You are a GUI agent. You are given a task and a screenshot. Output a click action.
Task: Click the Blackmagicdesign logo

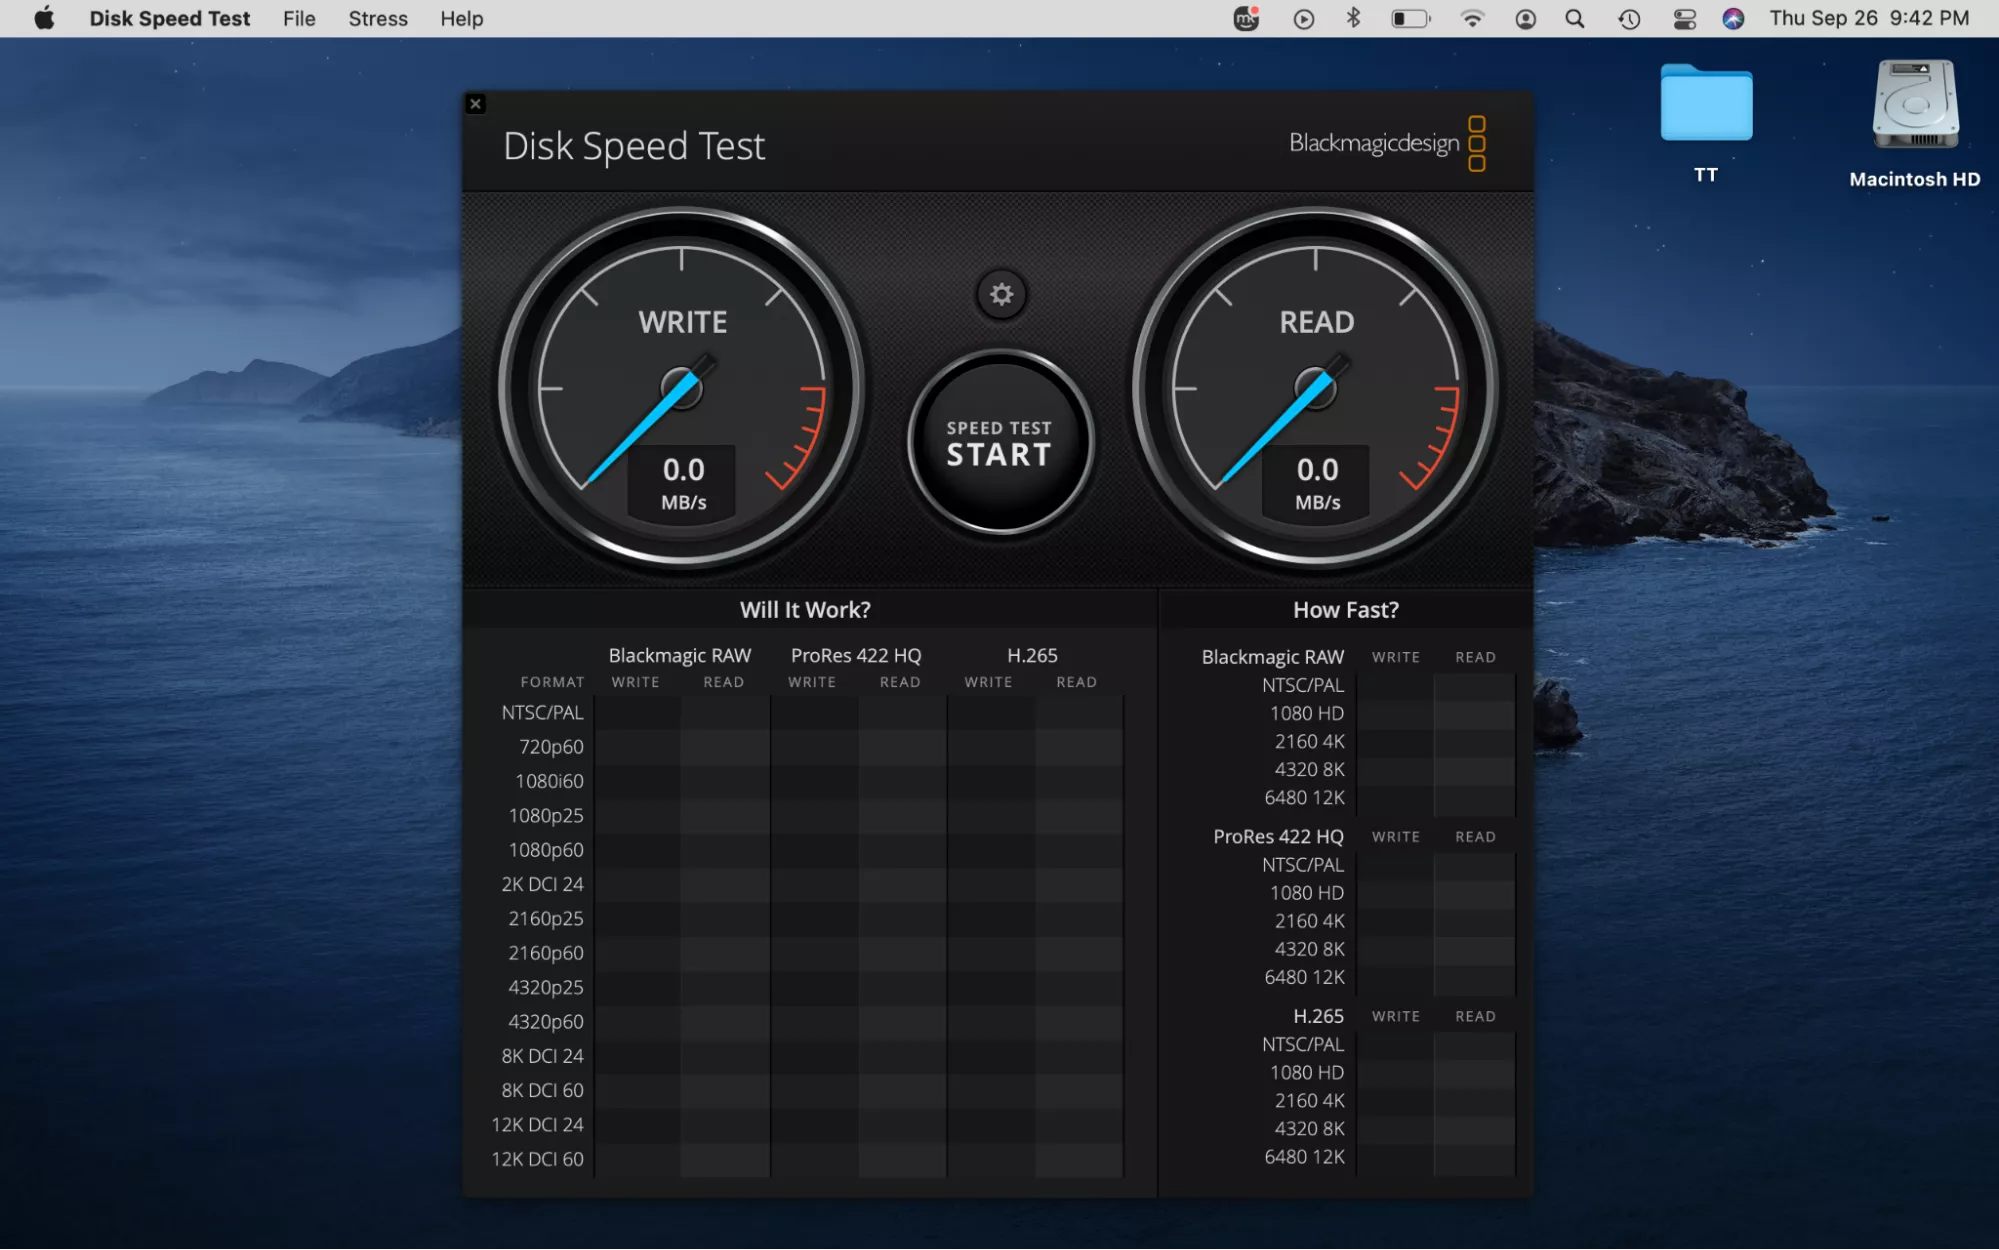[x=1386, y=143]
